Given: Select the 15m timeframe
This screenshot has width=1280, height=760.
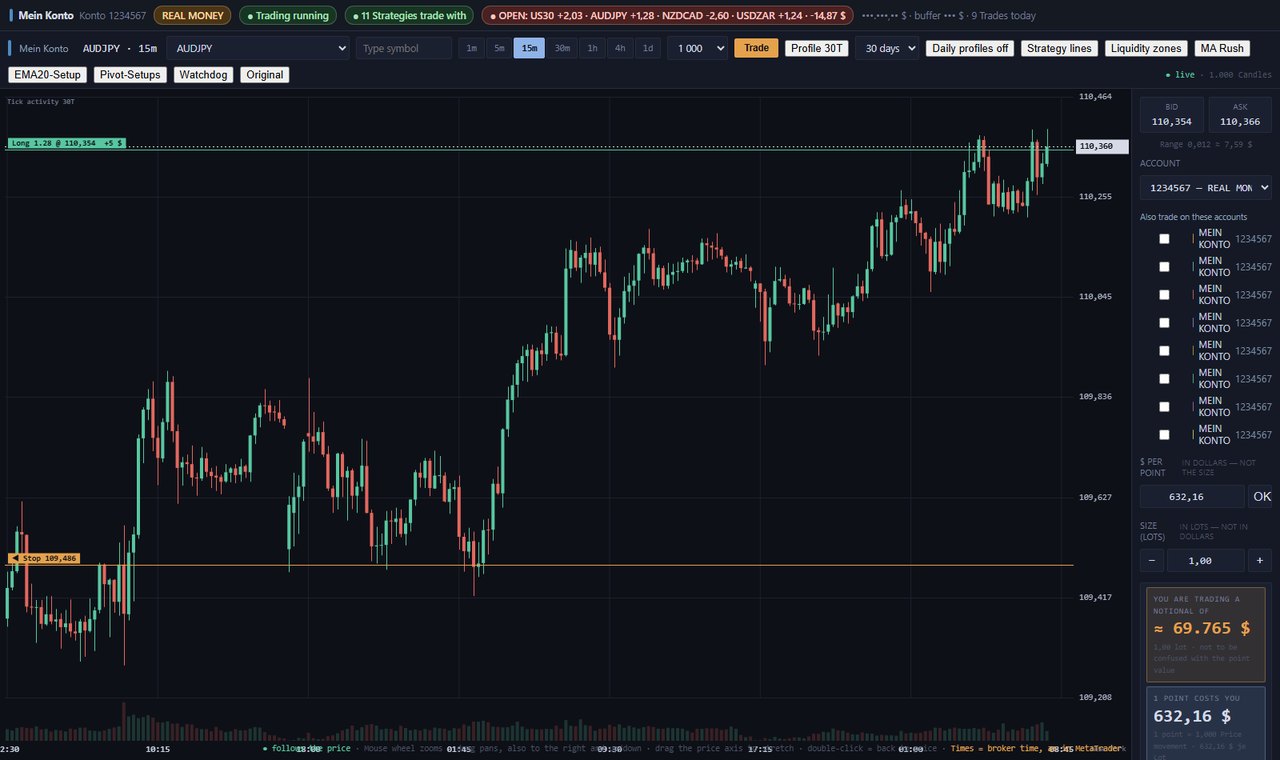Looking at the screenshot, I should click(x=529, y=48).
